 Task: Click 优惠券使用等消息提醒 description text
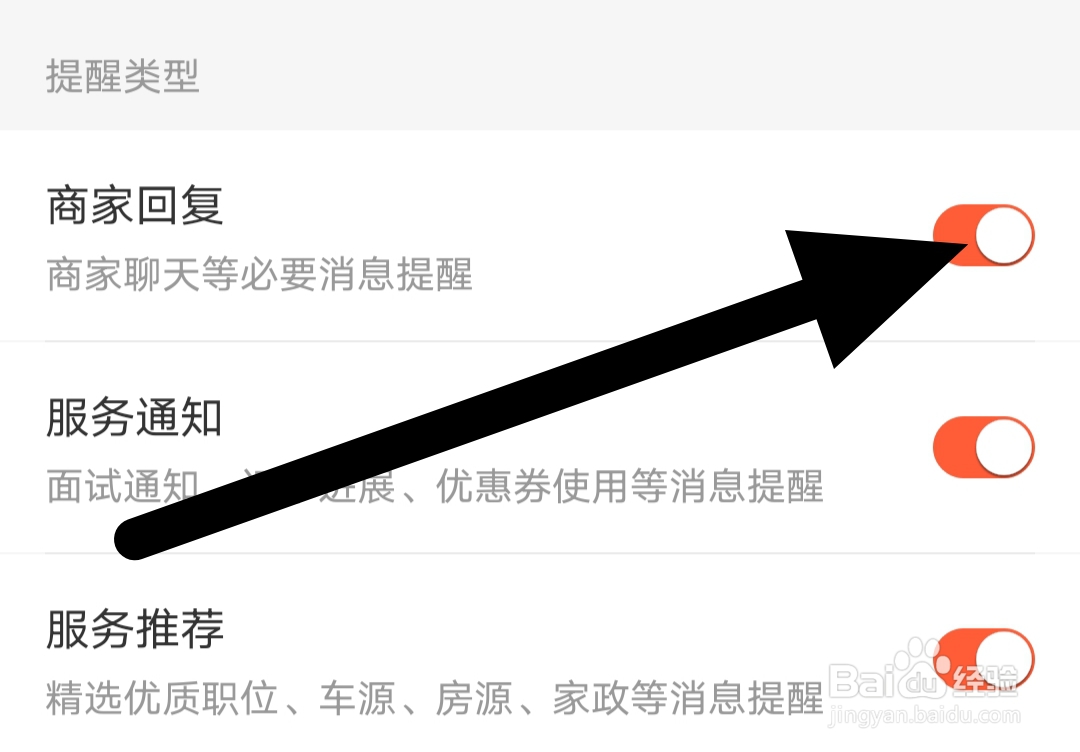click(x=630, y=486)
